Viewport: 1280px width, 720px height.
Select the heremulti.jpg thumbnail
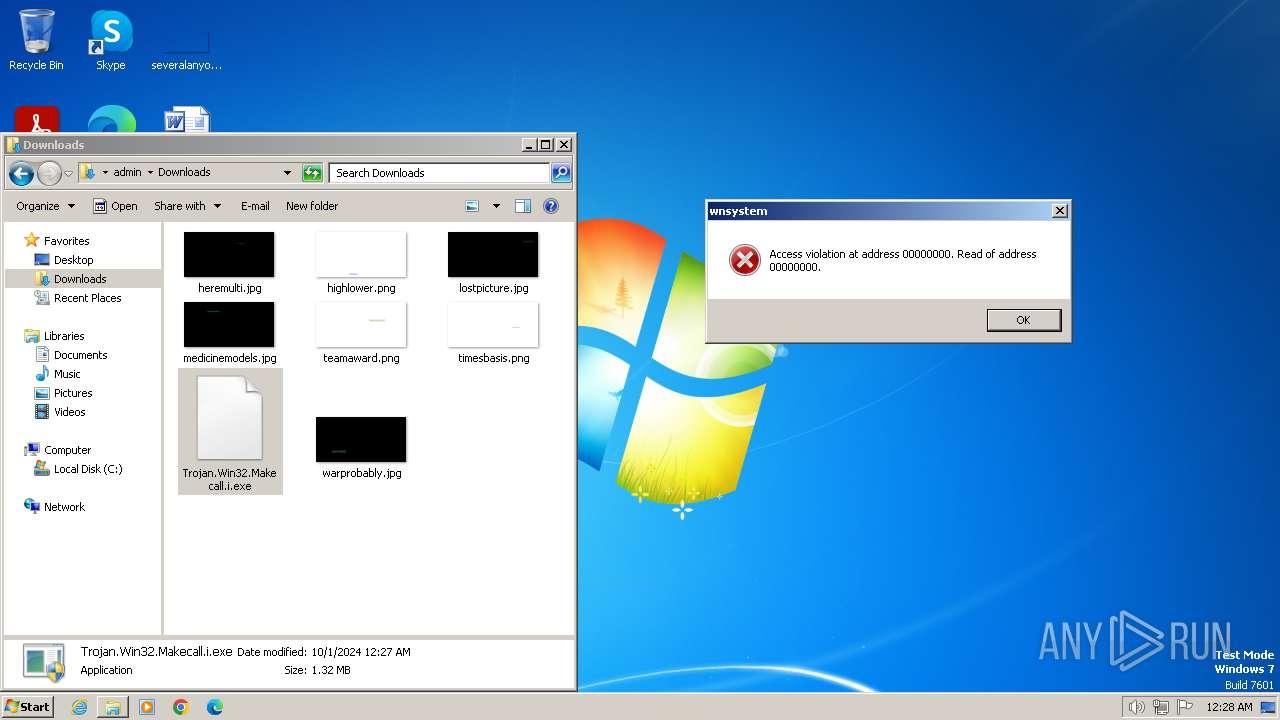(x=229, y=254)
